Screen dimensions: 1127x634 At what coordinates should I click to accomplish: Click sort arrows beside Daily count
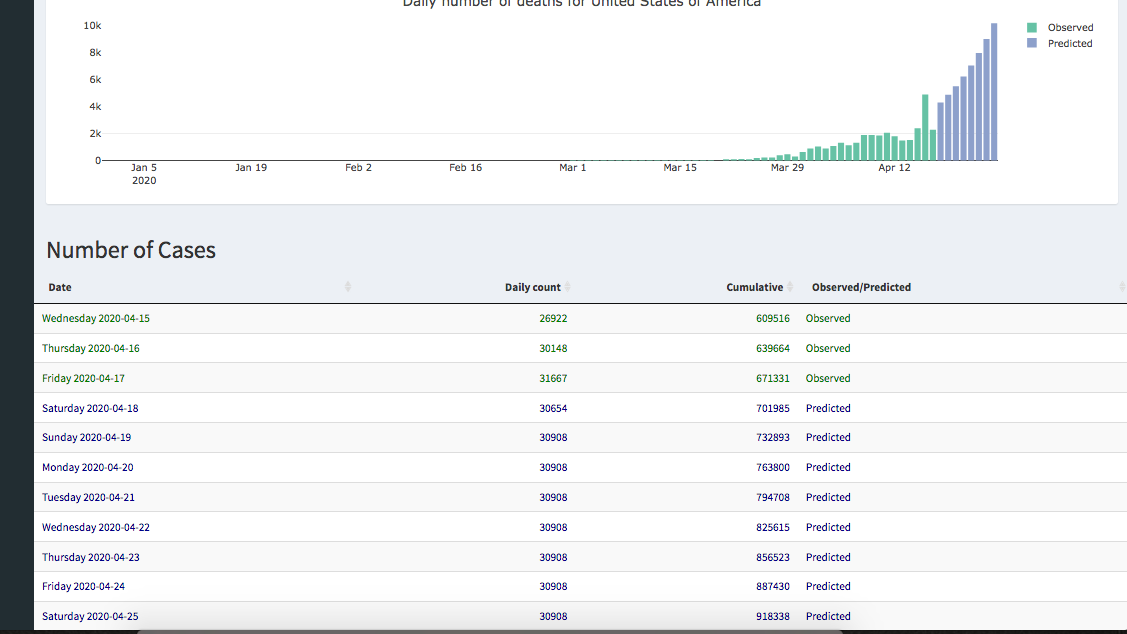point(567,287)
